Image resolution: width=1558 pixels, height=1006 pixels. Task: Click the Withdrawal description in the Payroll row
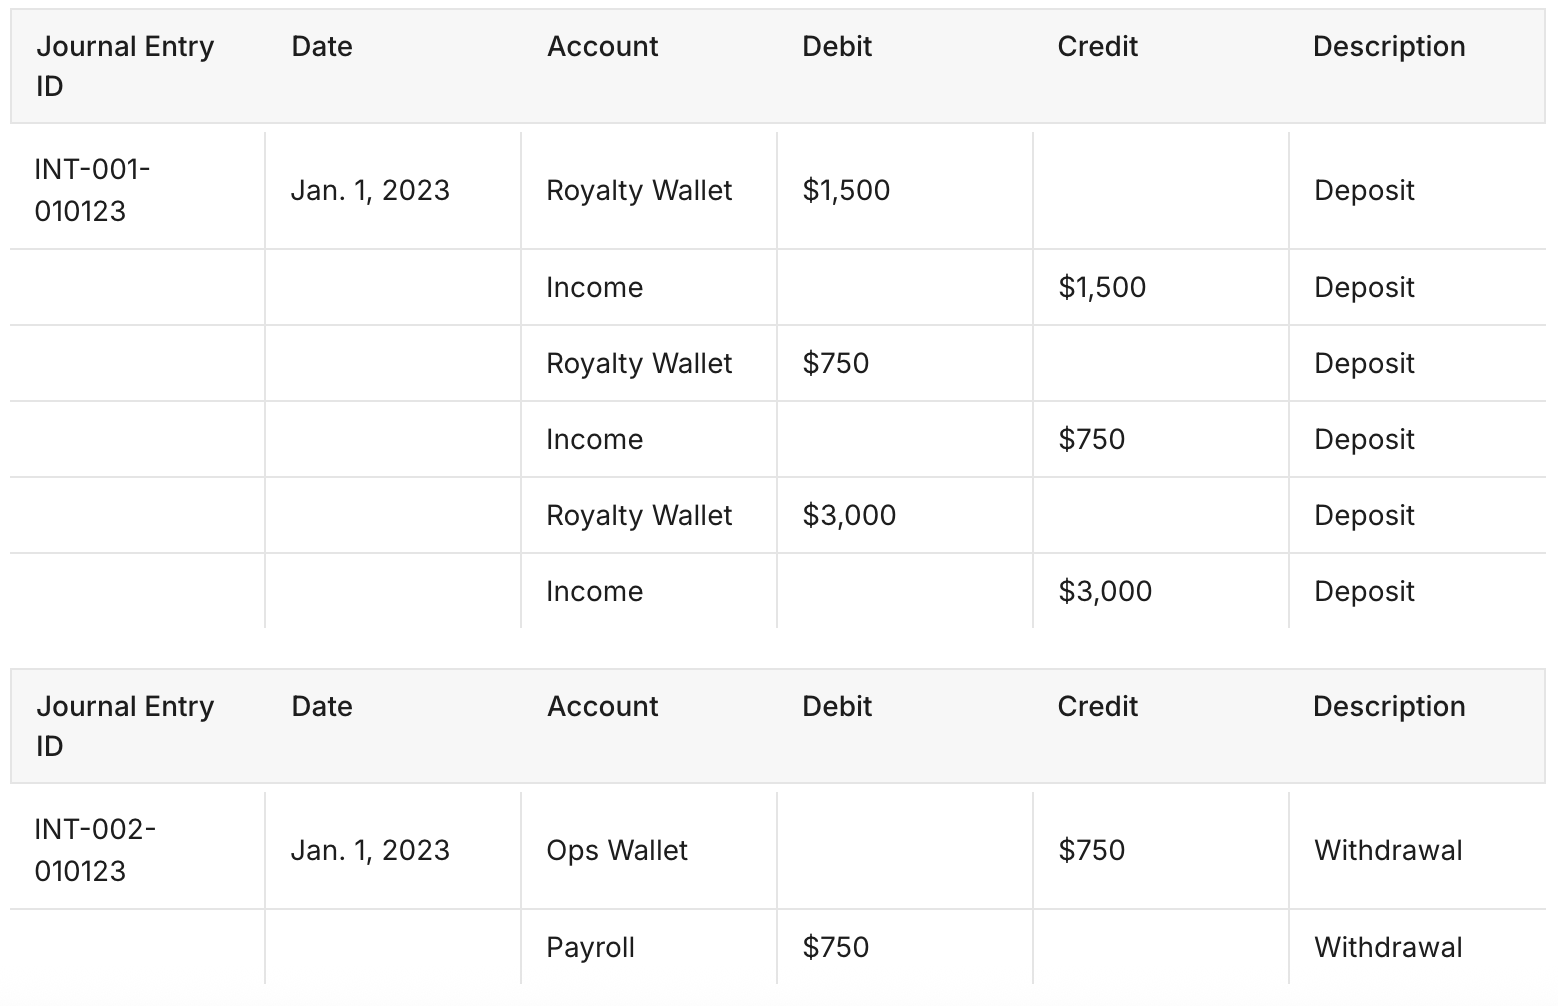(x=1387, y=947)
